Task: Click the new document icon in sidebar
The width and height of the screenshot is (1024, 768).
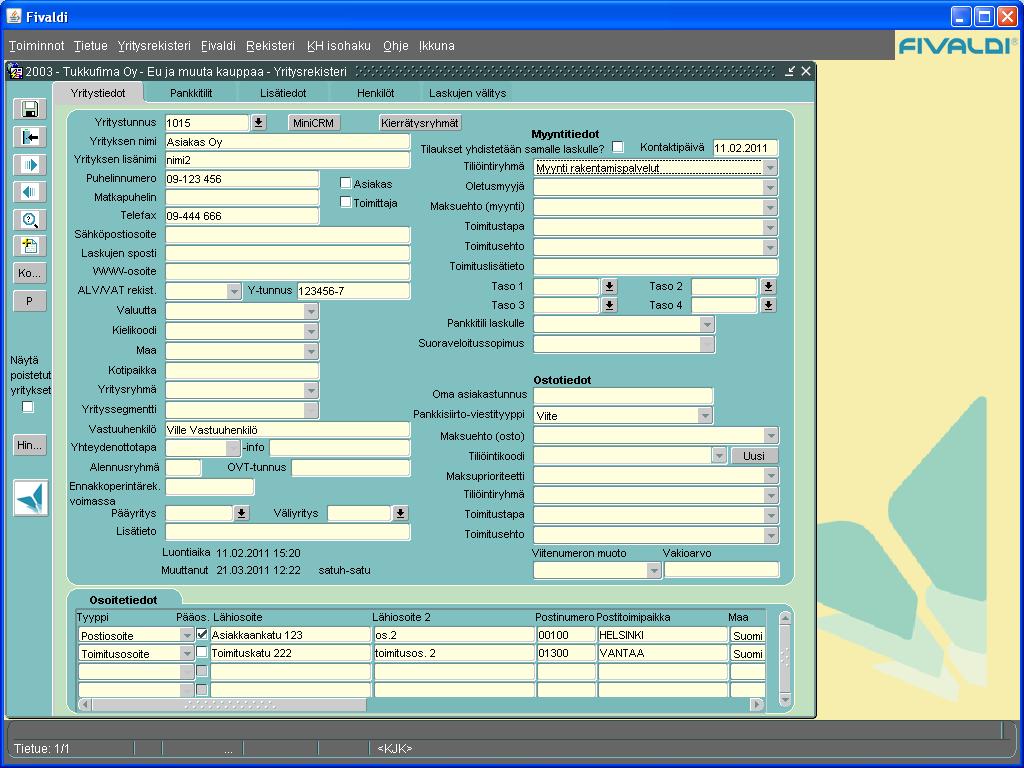Action: coord(30,246)
